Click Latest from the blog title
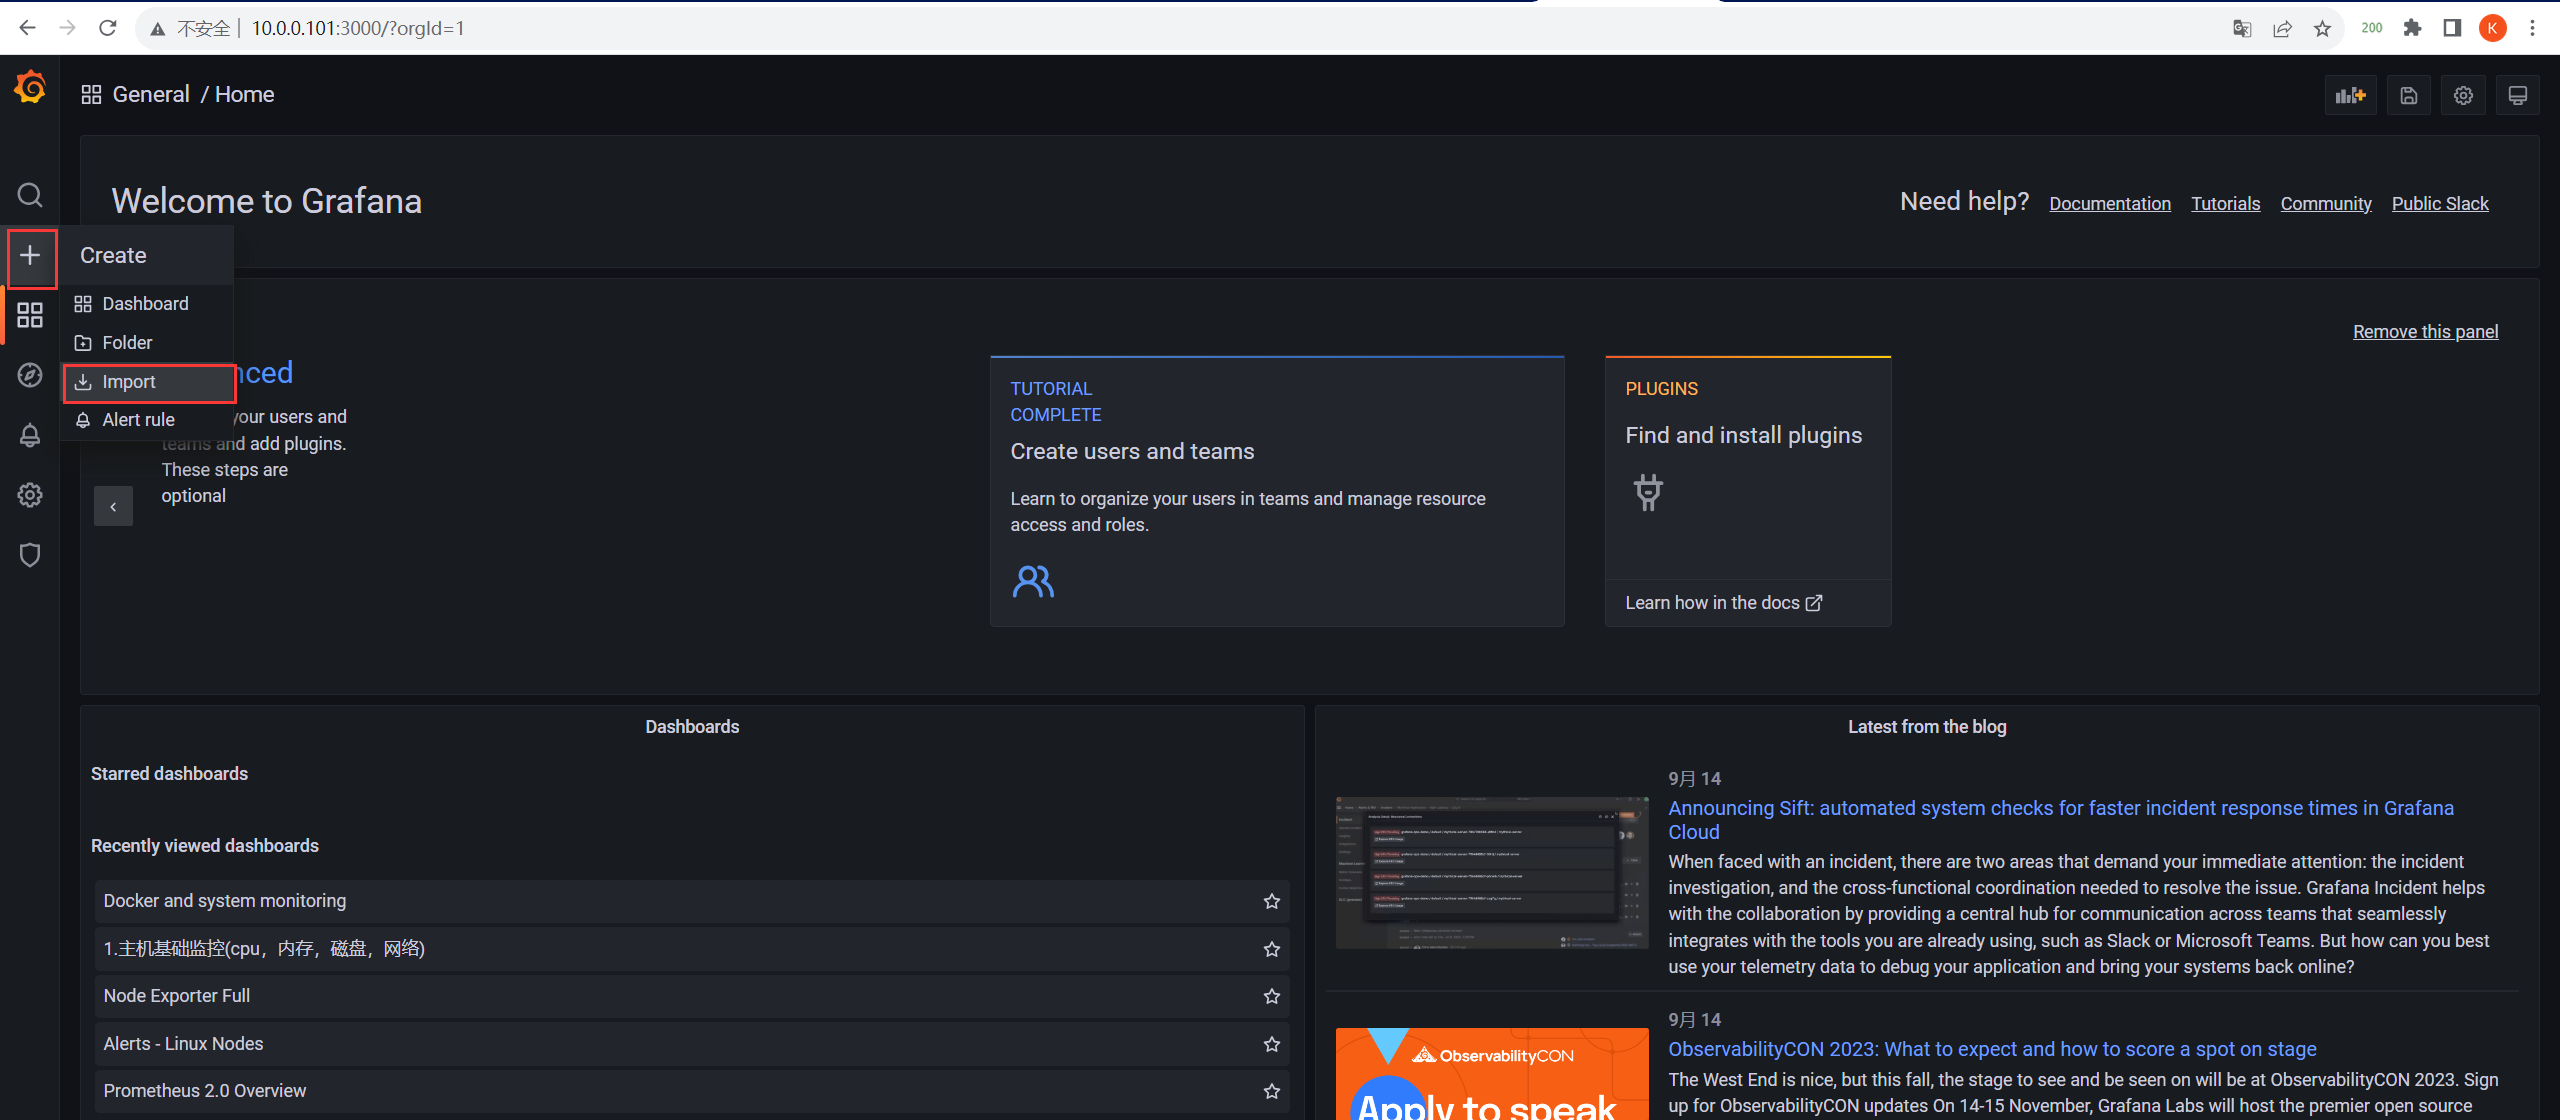This screenshot has width=2560, height=1120. (x=1927, y=727)
